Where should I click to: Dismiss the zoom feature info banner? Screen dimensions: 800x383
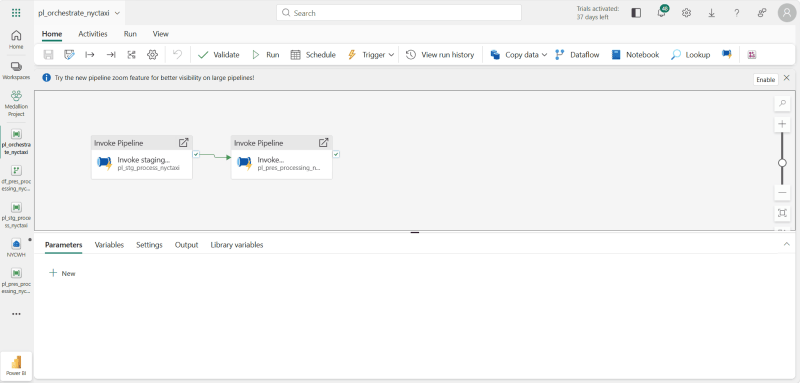click(786, 78)
